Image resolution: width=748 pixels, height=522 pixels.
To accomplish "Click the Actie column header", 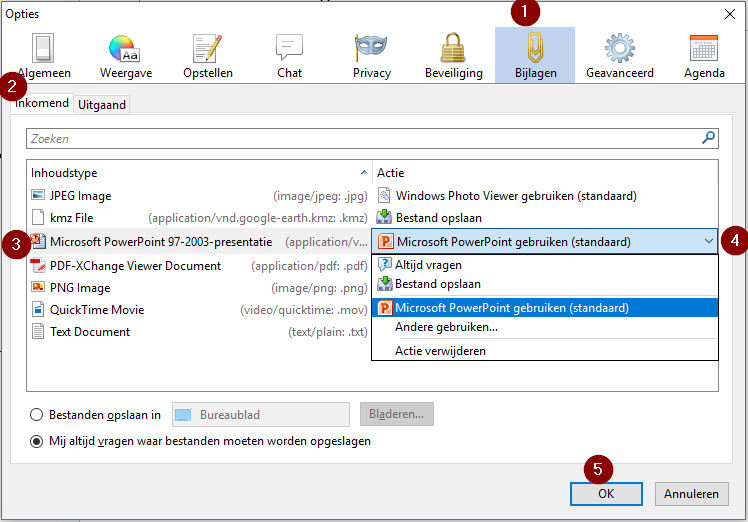I will (545, 173).
